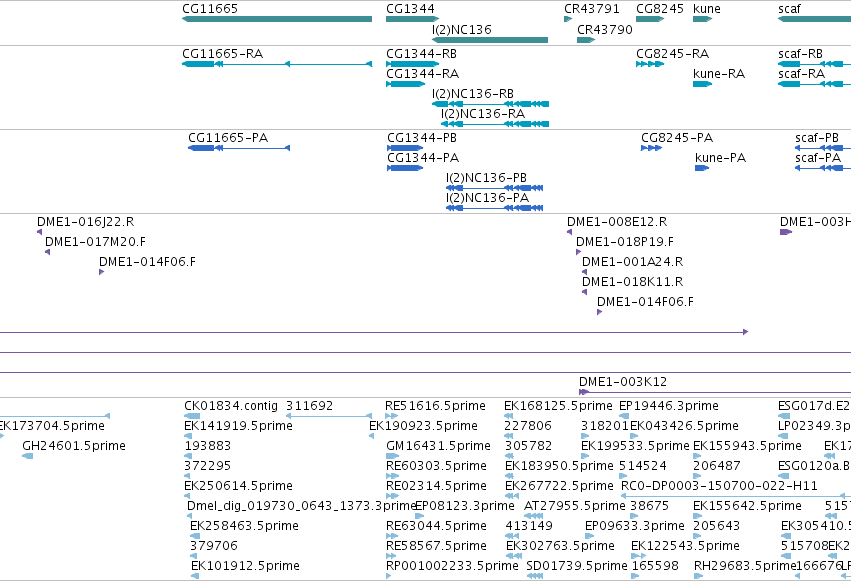Open EST AT27955.5prime
This screenshot has height=581, width=851.
click(575, 506)
